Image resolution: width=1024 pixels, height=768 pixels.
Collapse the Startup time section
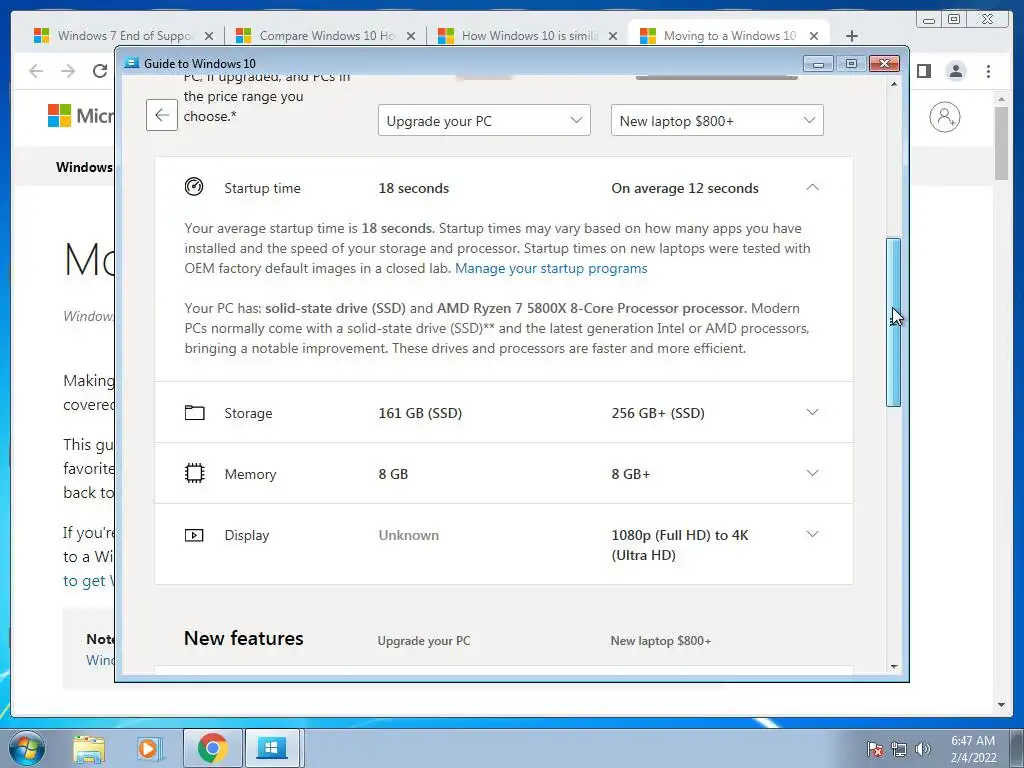tap(812, 187)
